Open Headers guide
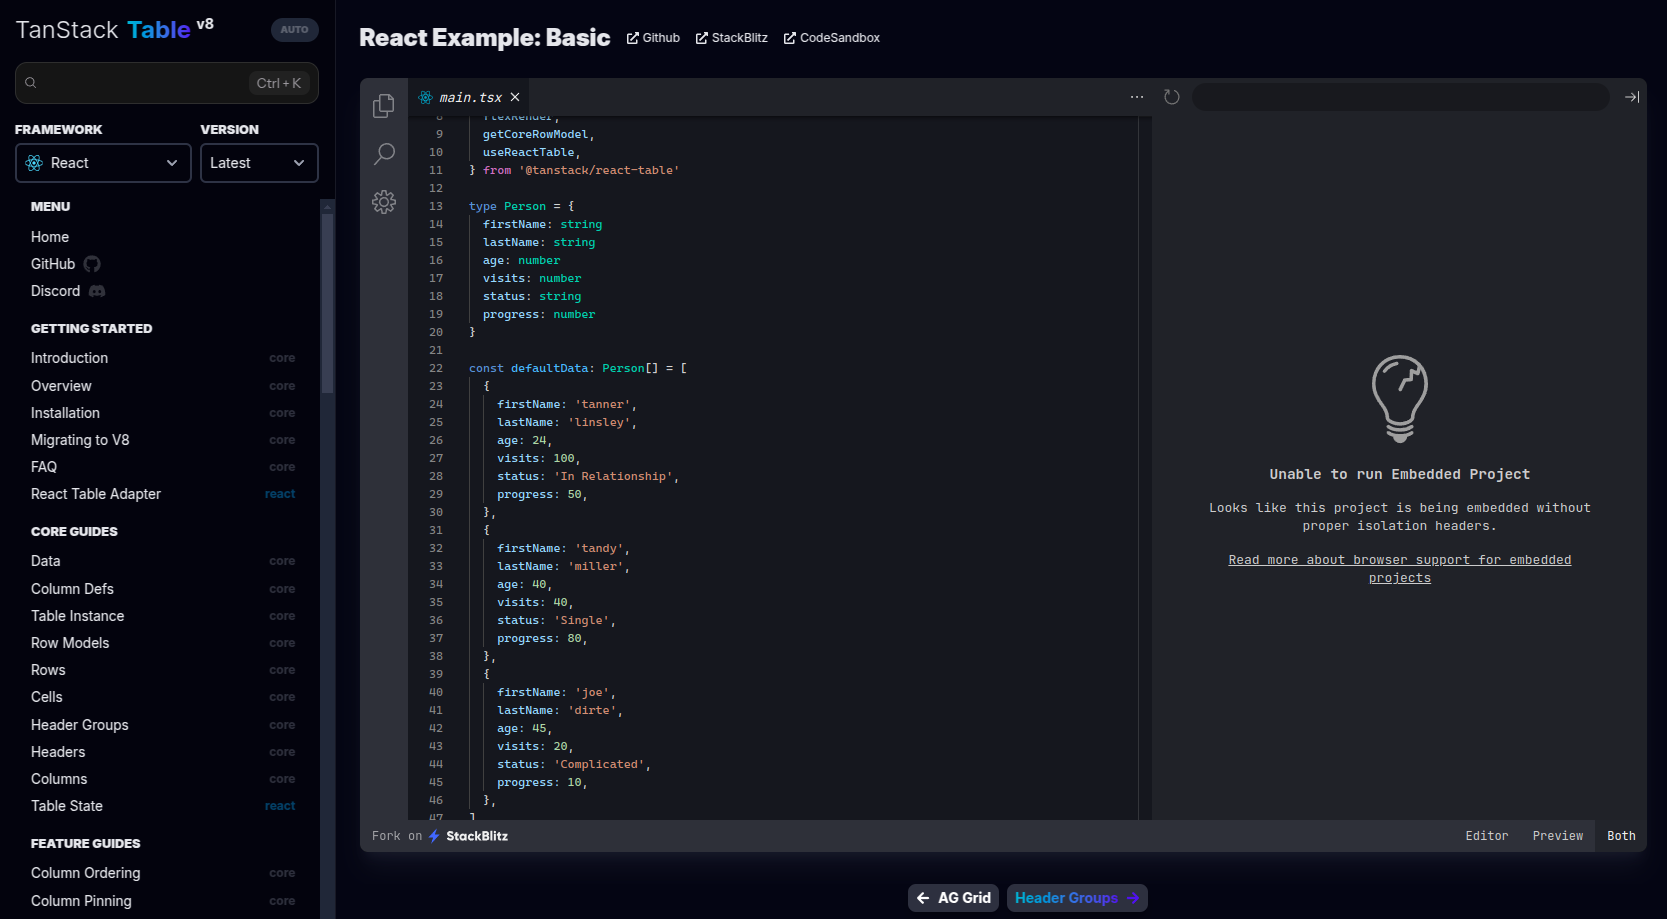1667x919 pixels. point(163,752)
